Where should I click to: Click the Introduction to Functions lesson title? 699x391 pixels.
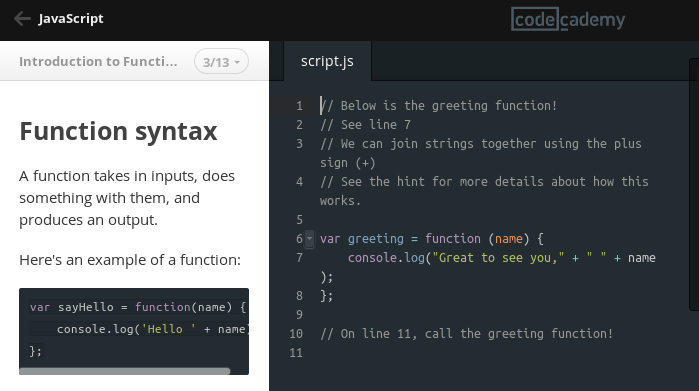[x=98, y=62]
